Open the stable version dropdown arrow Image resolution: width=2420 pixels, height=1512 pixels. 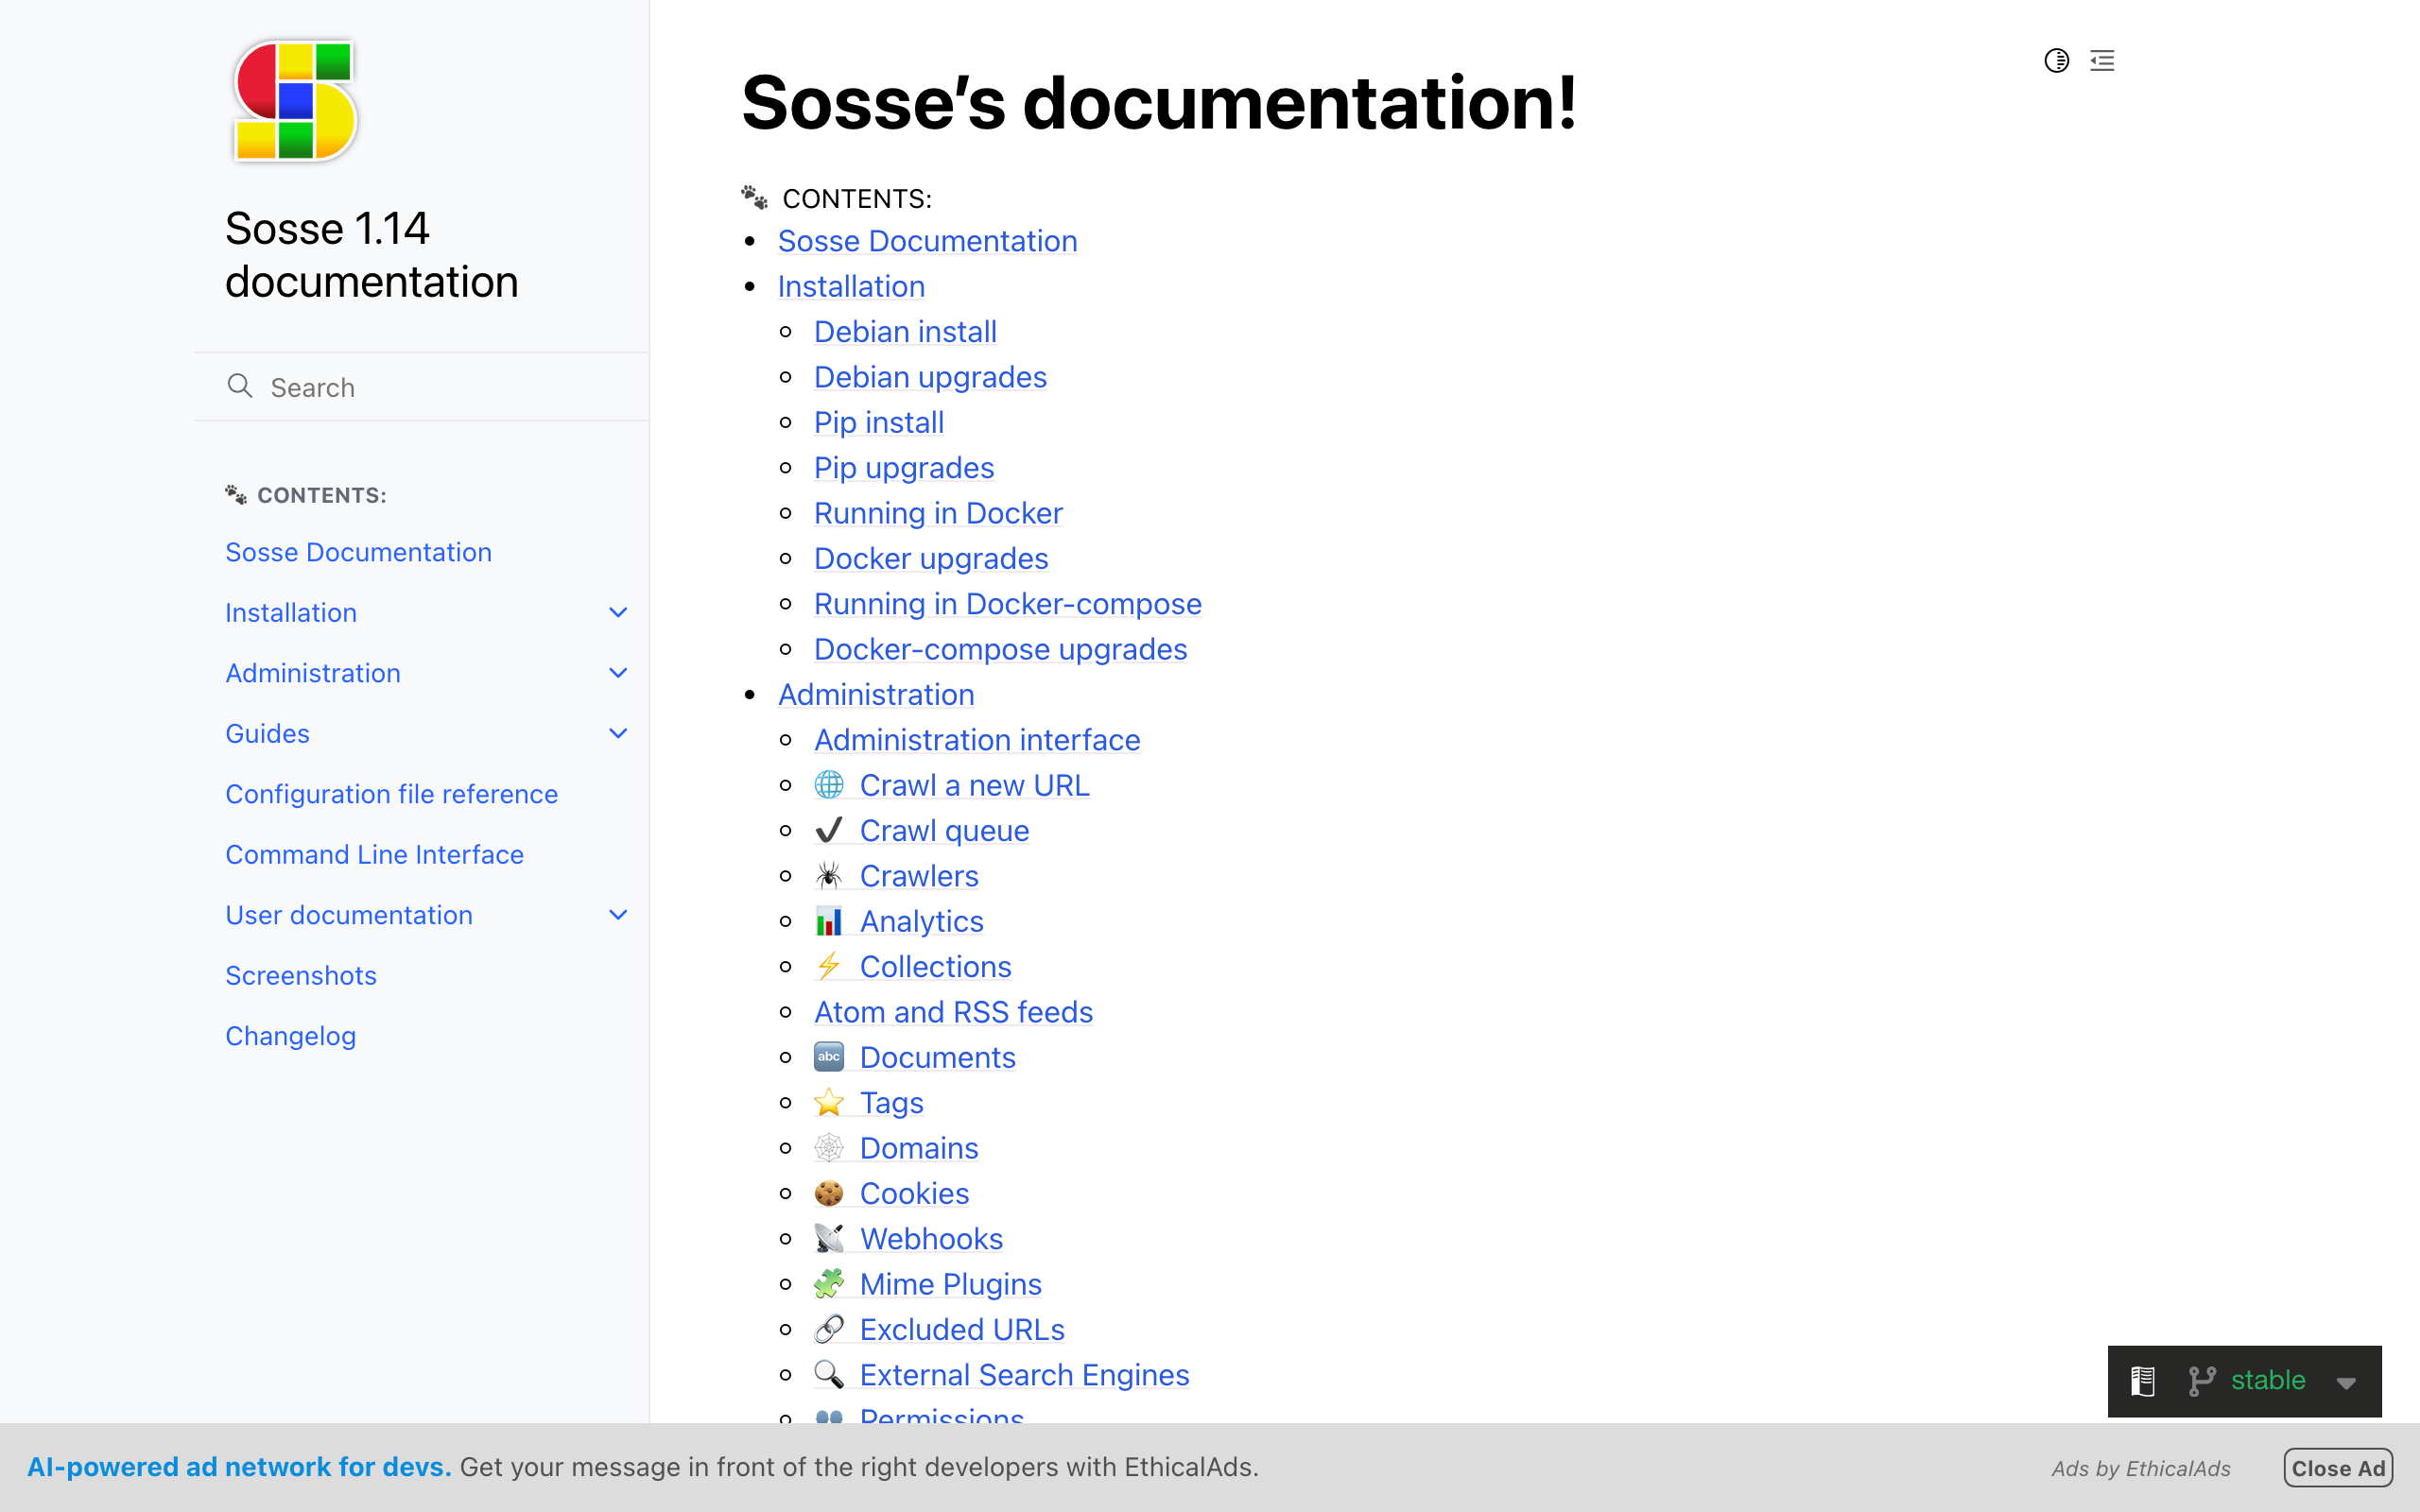pos(2346,1383)
